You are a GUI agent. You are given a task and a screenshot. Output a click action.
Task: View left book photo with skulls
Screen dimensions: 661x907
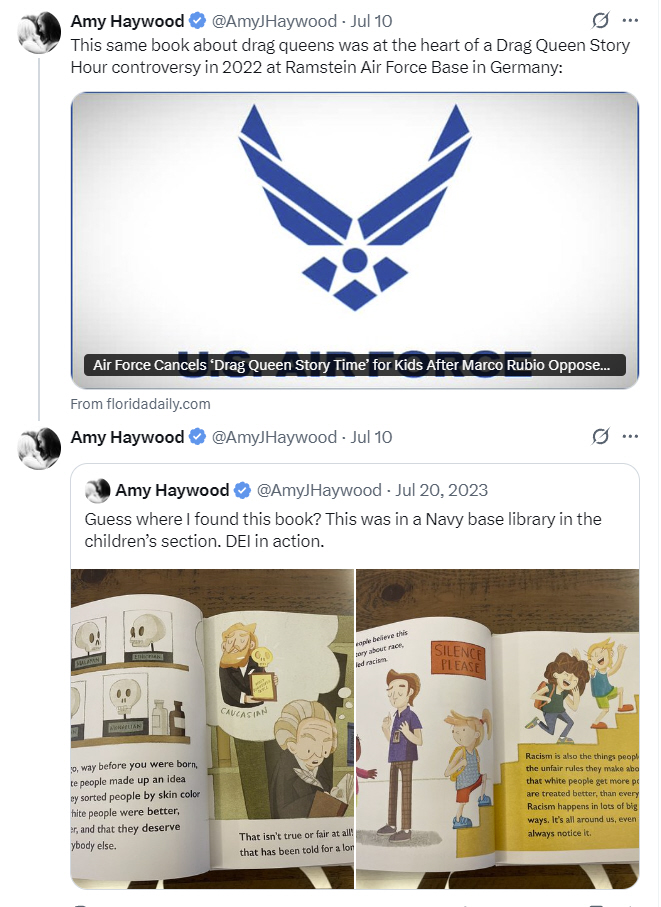pos(212,729)
